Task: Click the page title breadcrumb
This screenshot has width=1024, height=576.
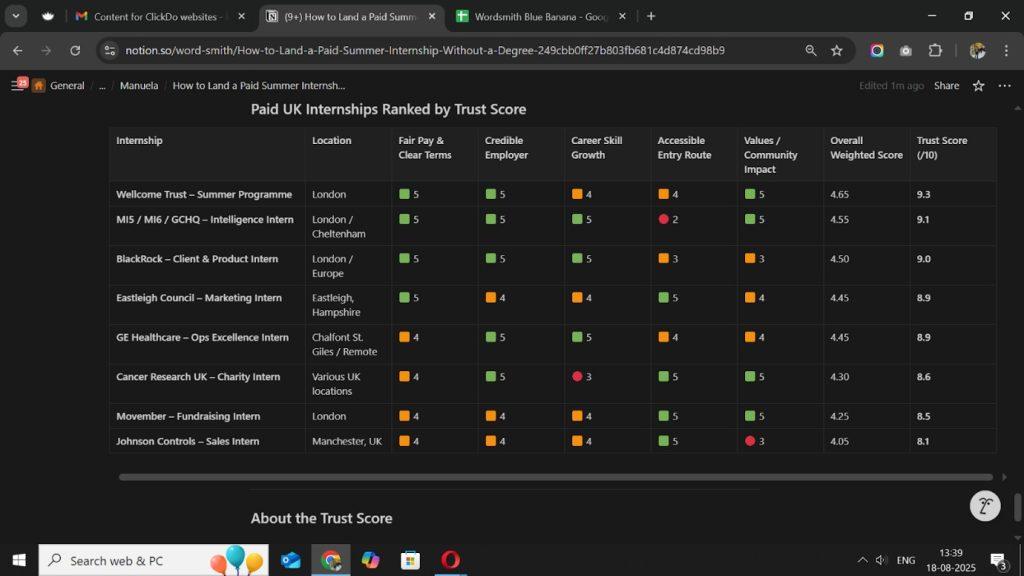Action: (x=259, y=86)
